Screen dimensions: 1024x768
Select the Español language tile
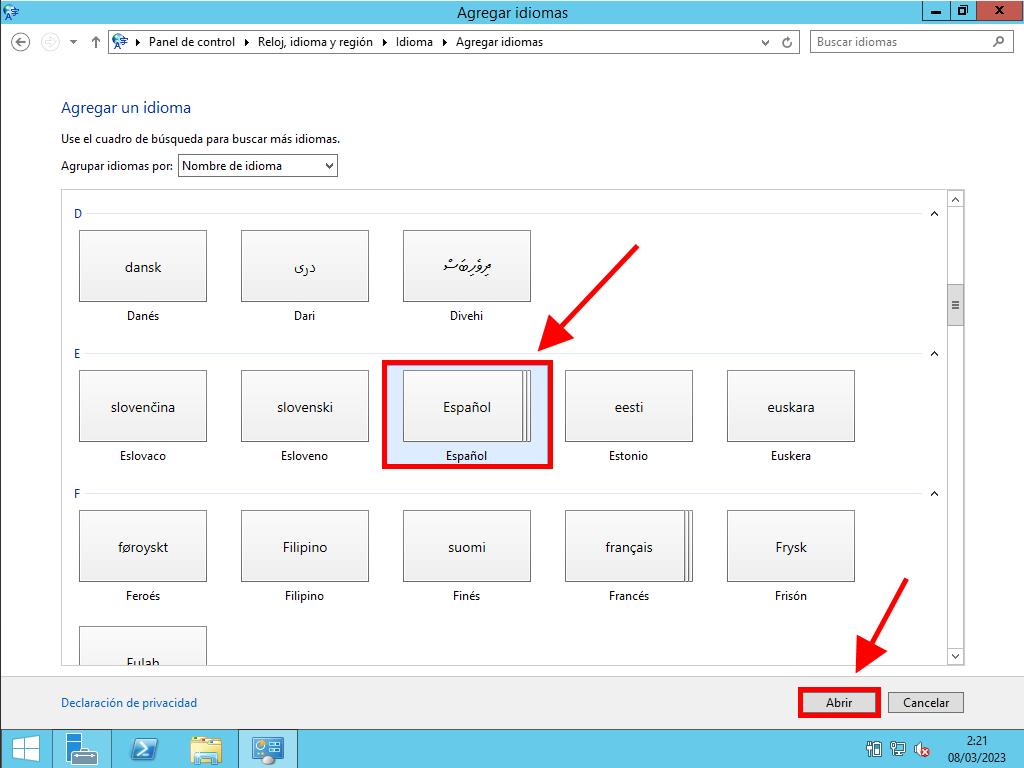(466, 407)
